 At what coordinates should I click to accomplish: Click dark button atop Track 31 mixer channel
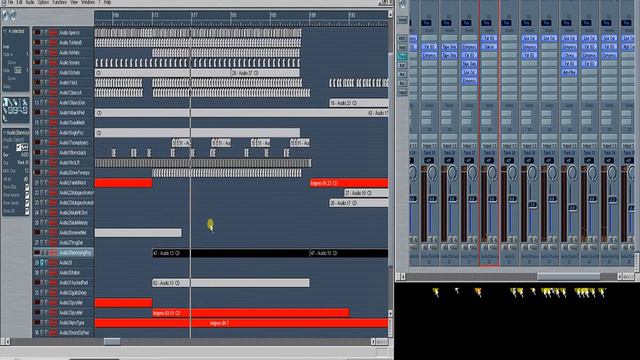point(547,23)
